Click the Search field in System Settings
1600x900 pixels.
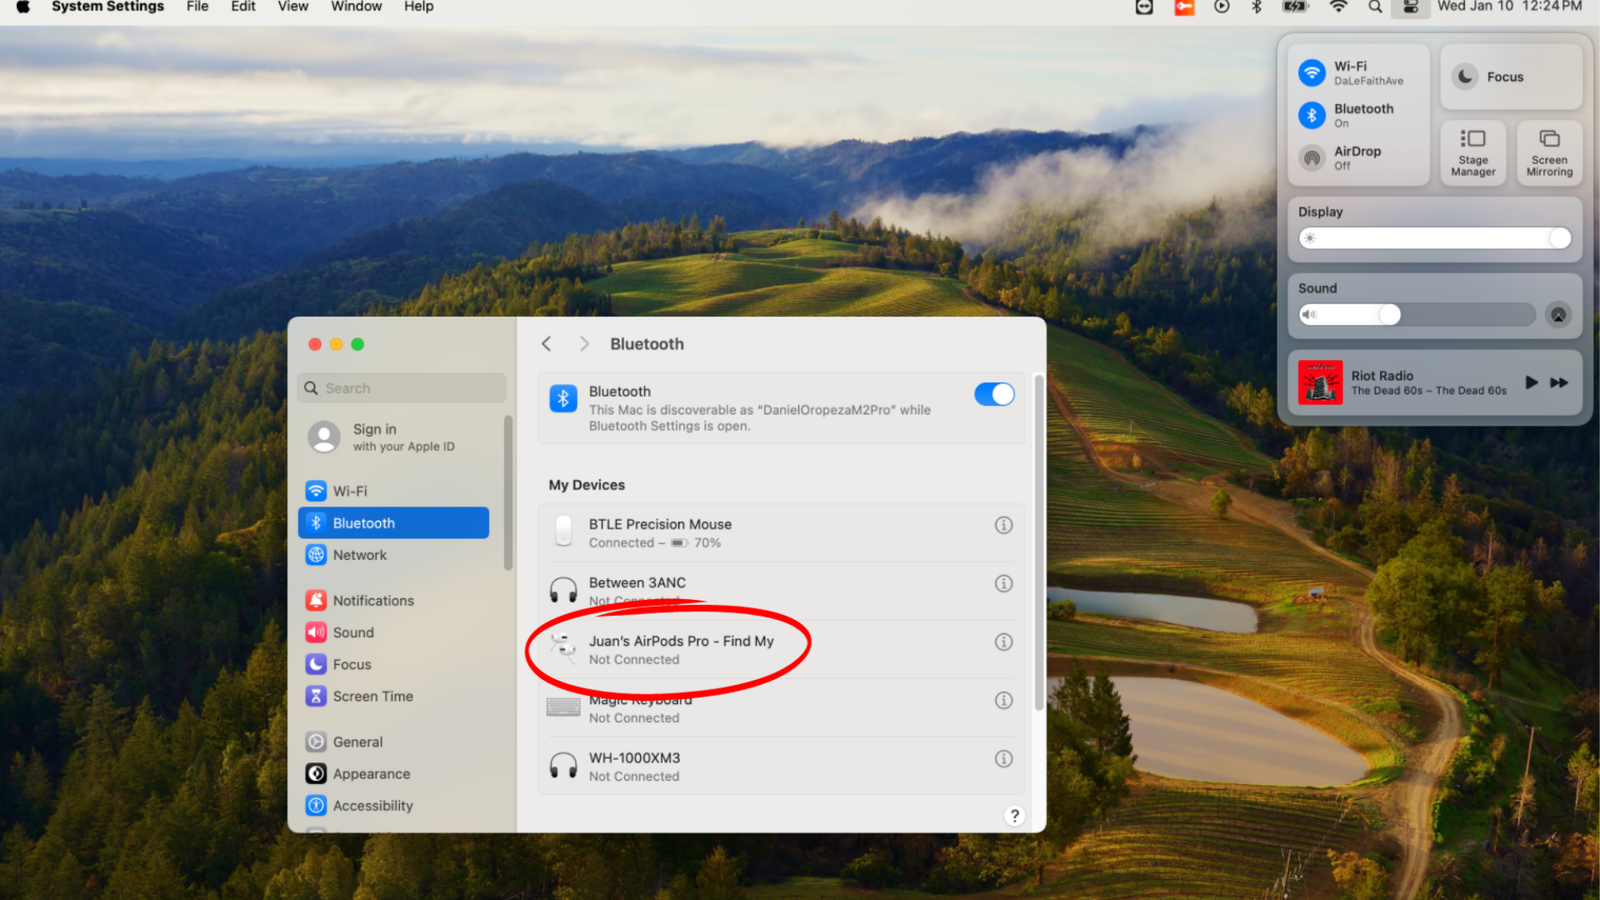click(402, 388)
